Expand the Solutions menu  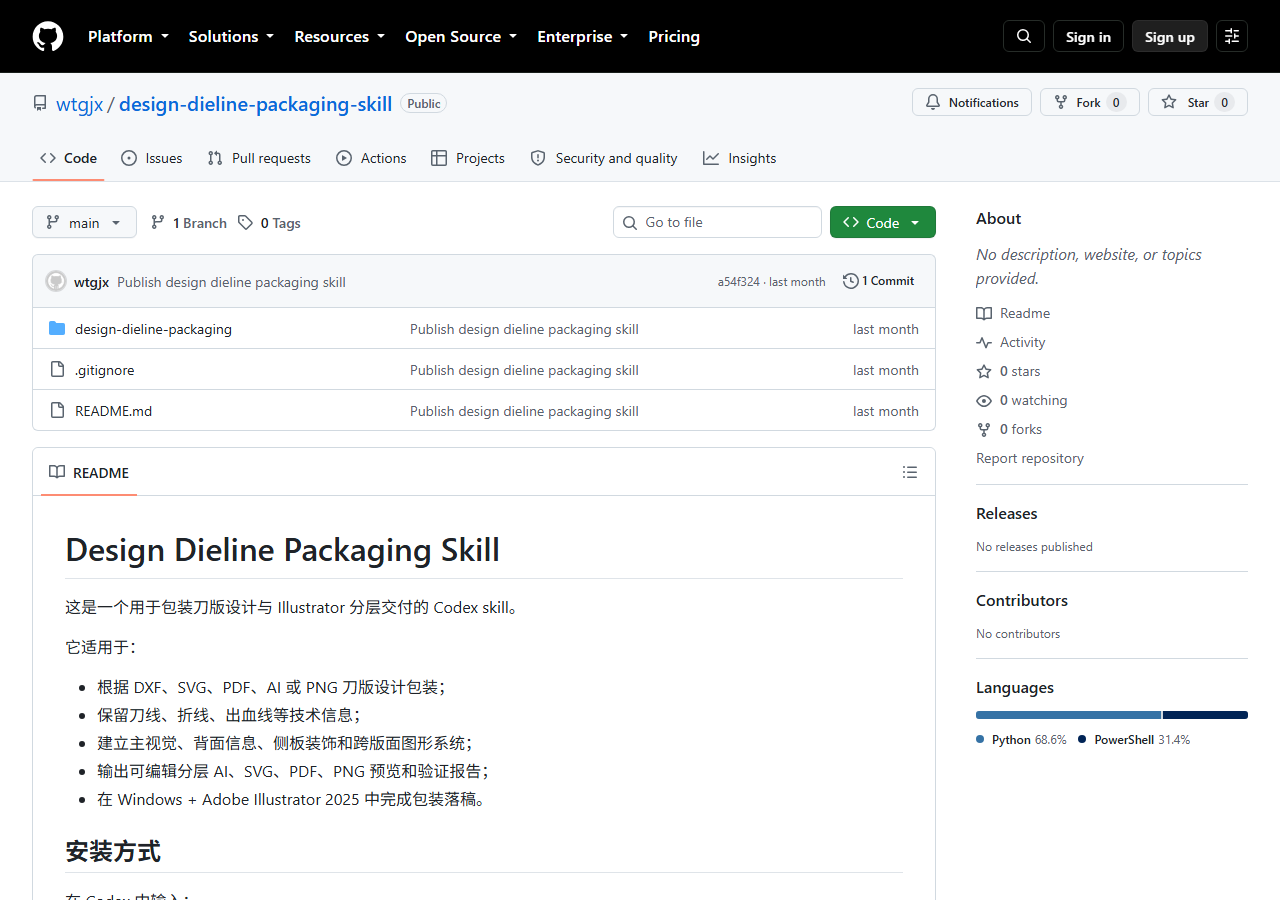[231, 36]
